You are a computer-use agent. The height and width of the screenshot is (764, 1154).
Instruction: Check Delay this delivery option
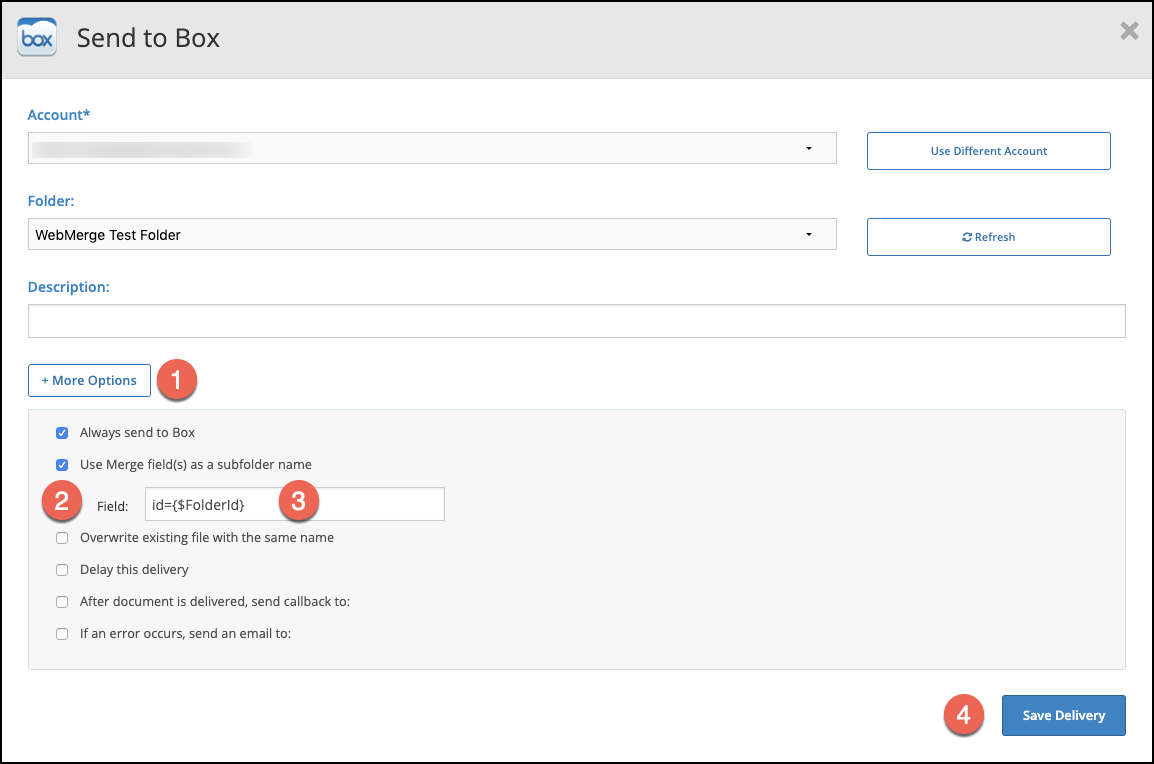click(x=62, y=570)
